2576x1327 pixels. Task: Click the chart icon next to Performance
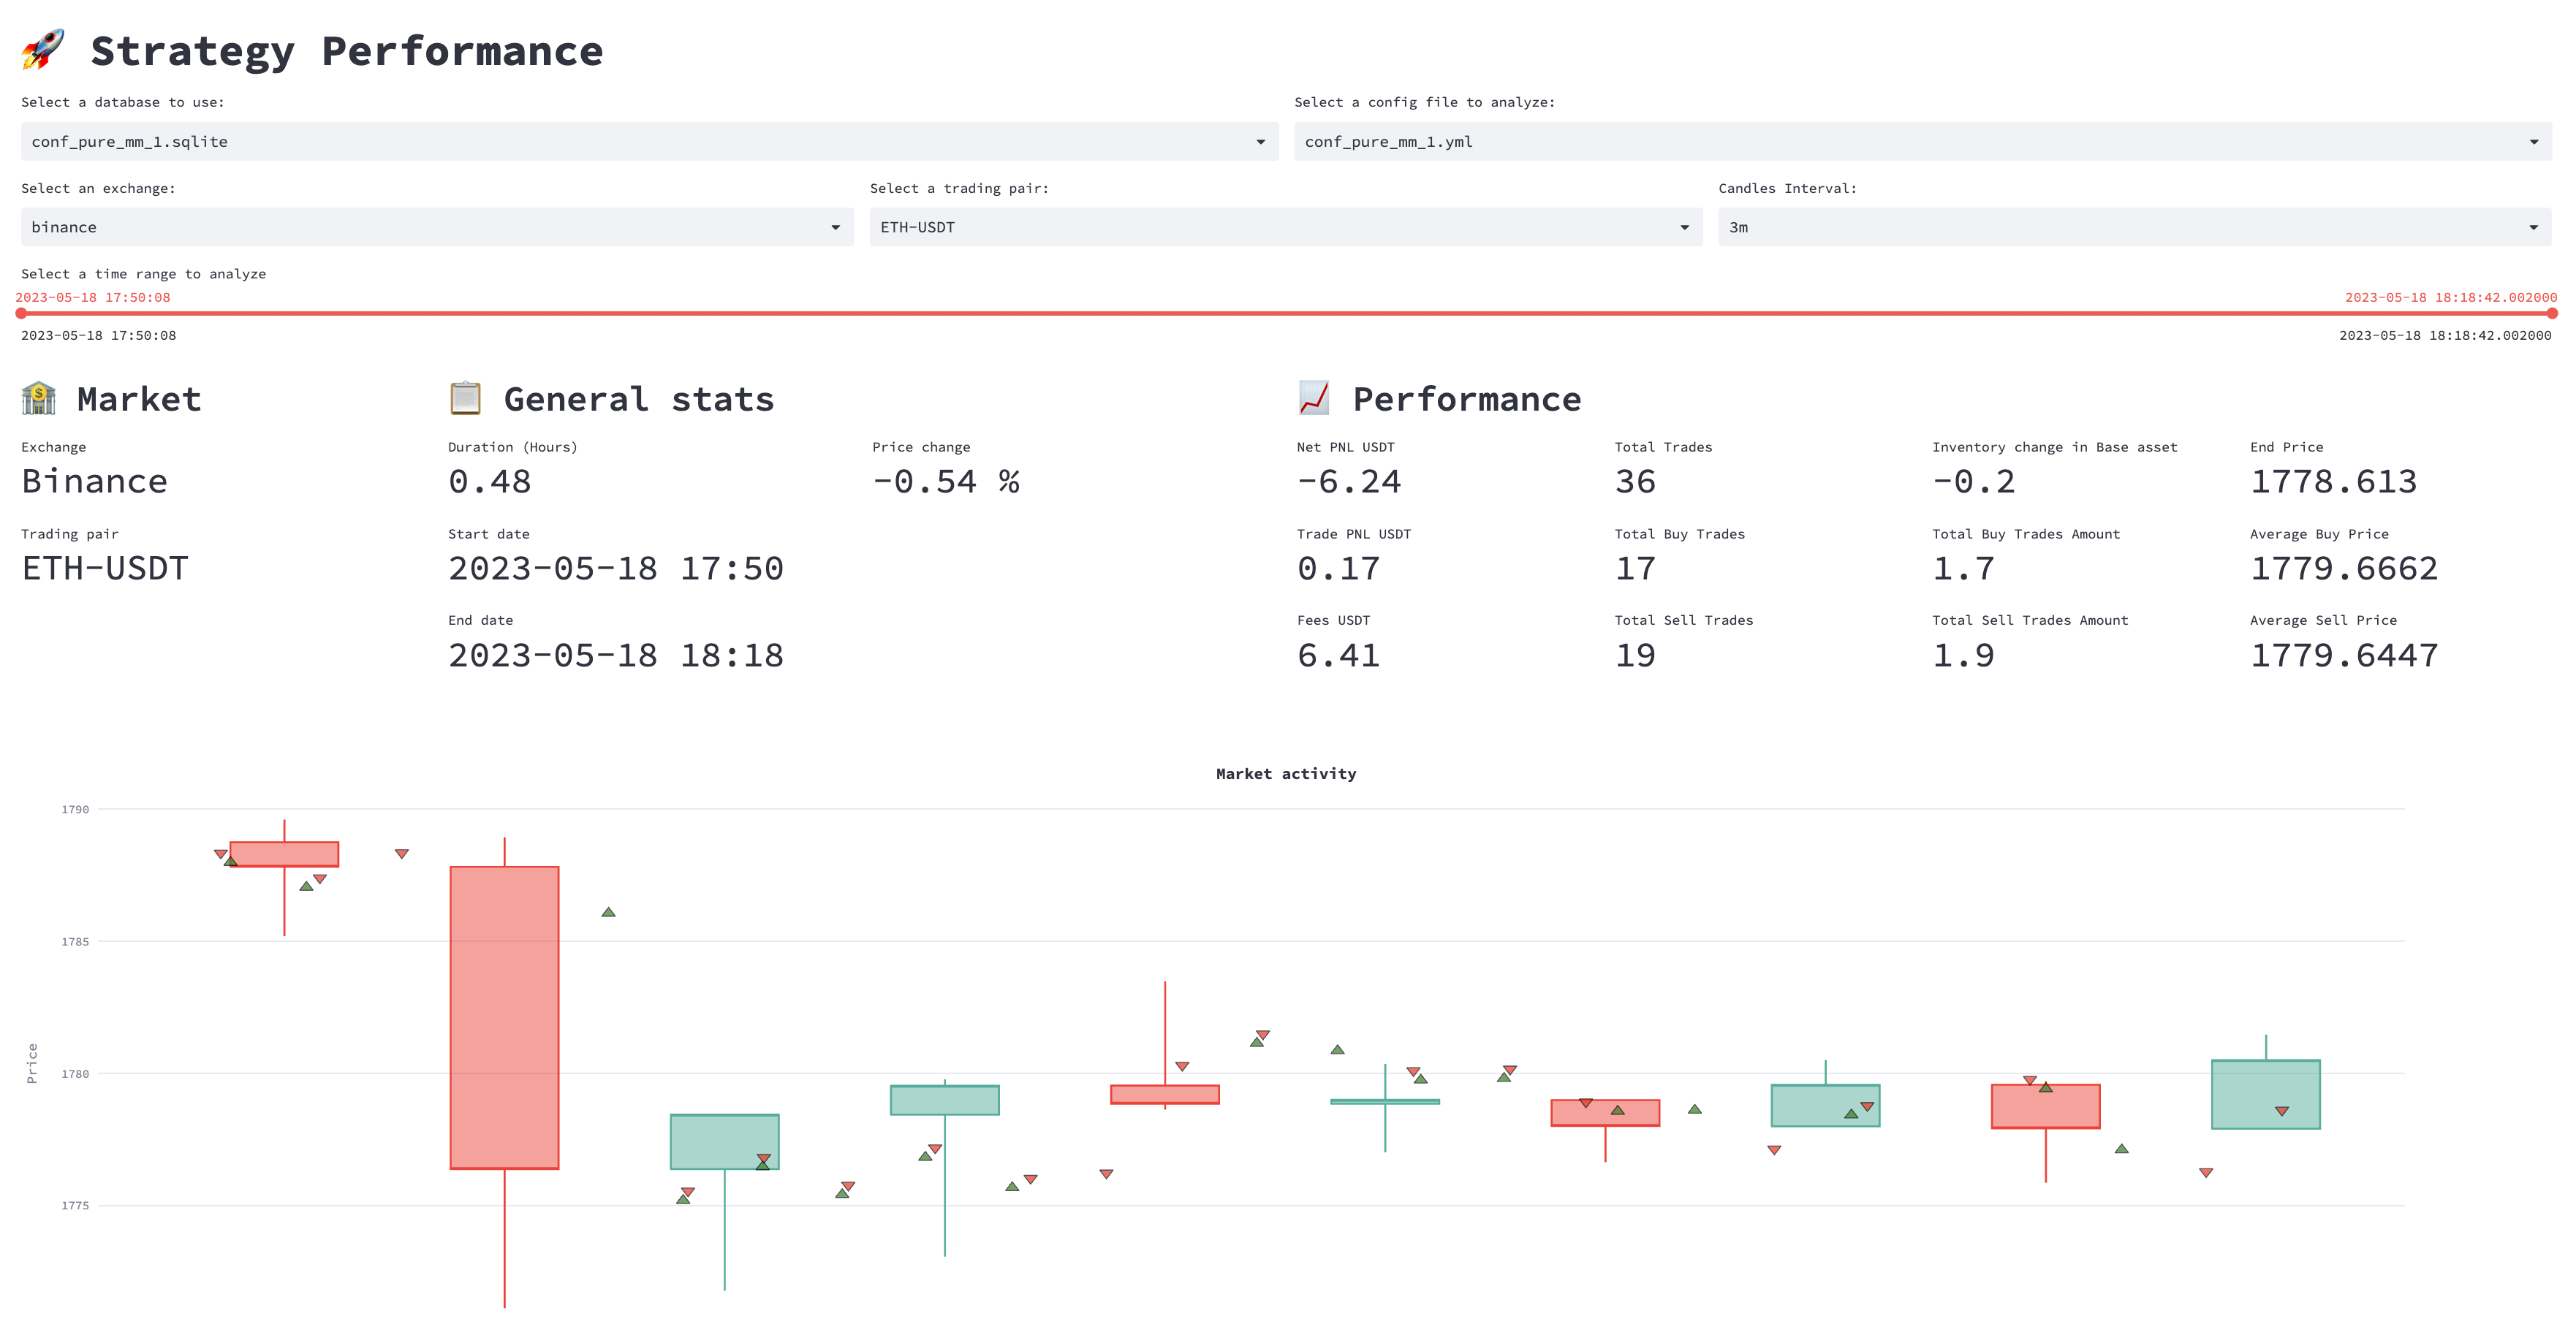pyautogui.click(x=1314, y=398)
